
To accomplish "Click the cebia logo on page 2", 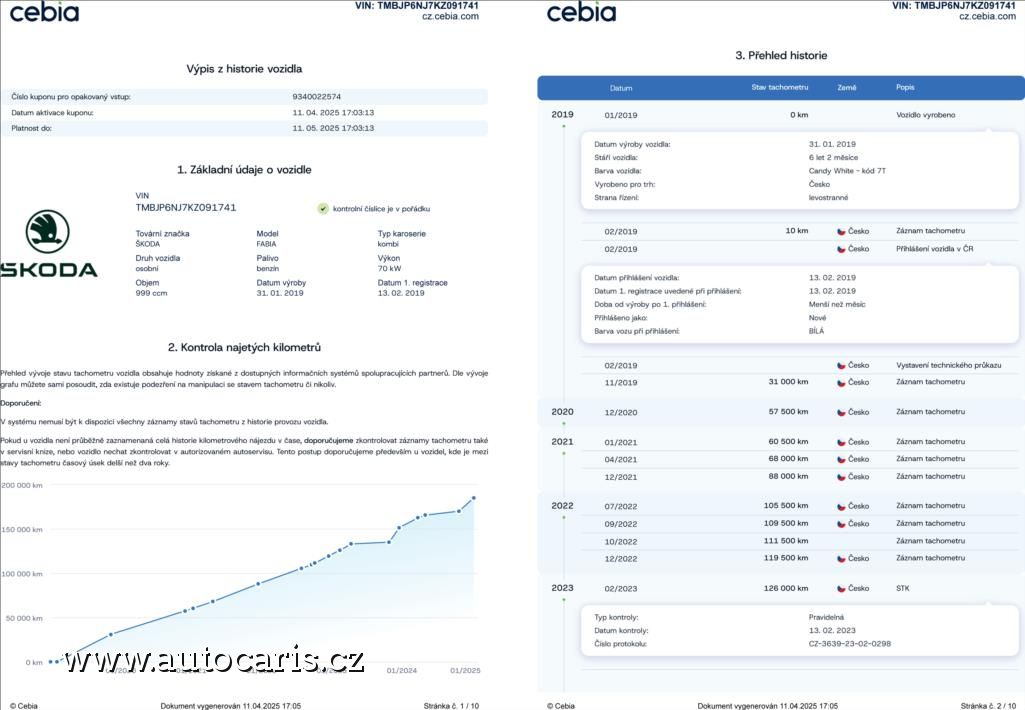I will click(581, 12).
